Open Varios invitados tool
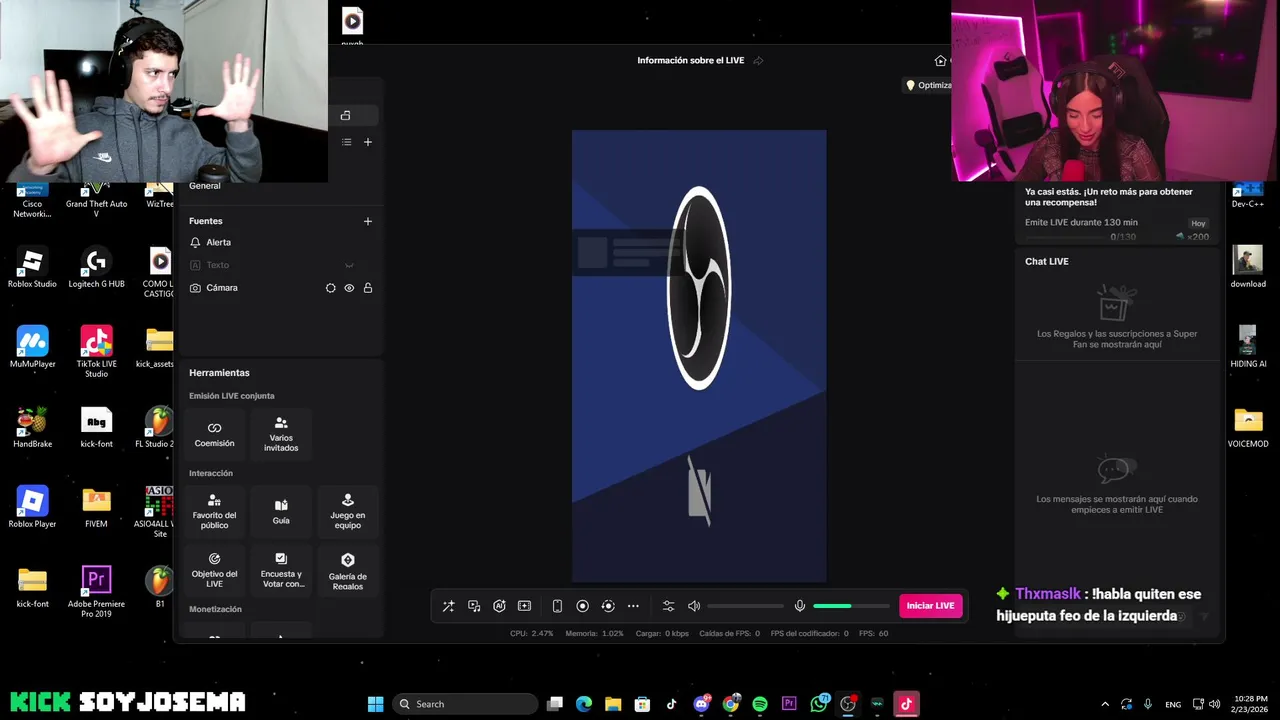 coord(281,434)
